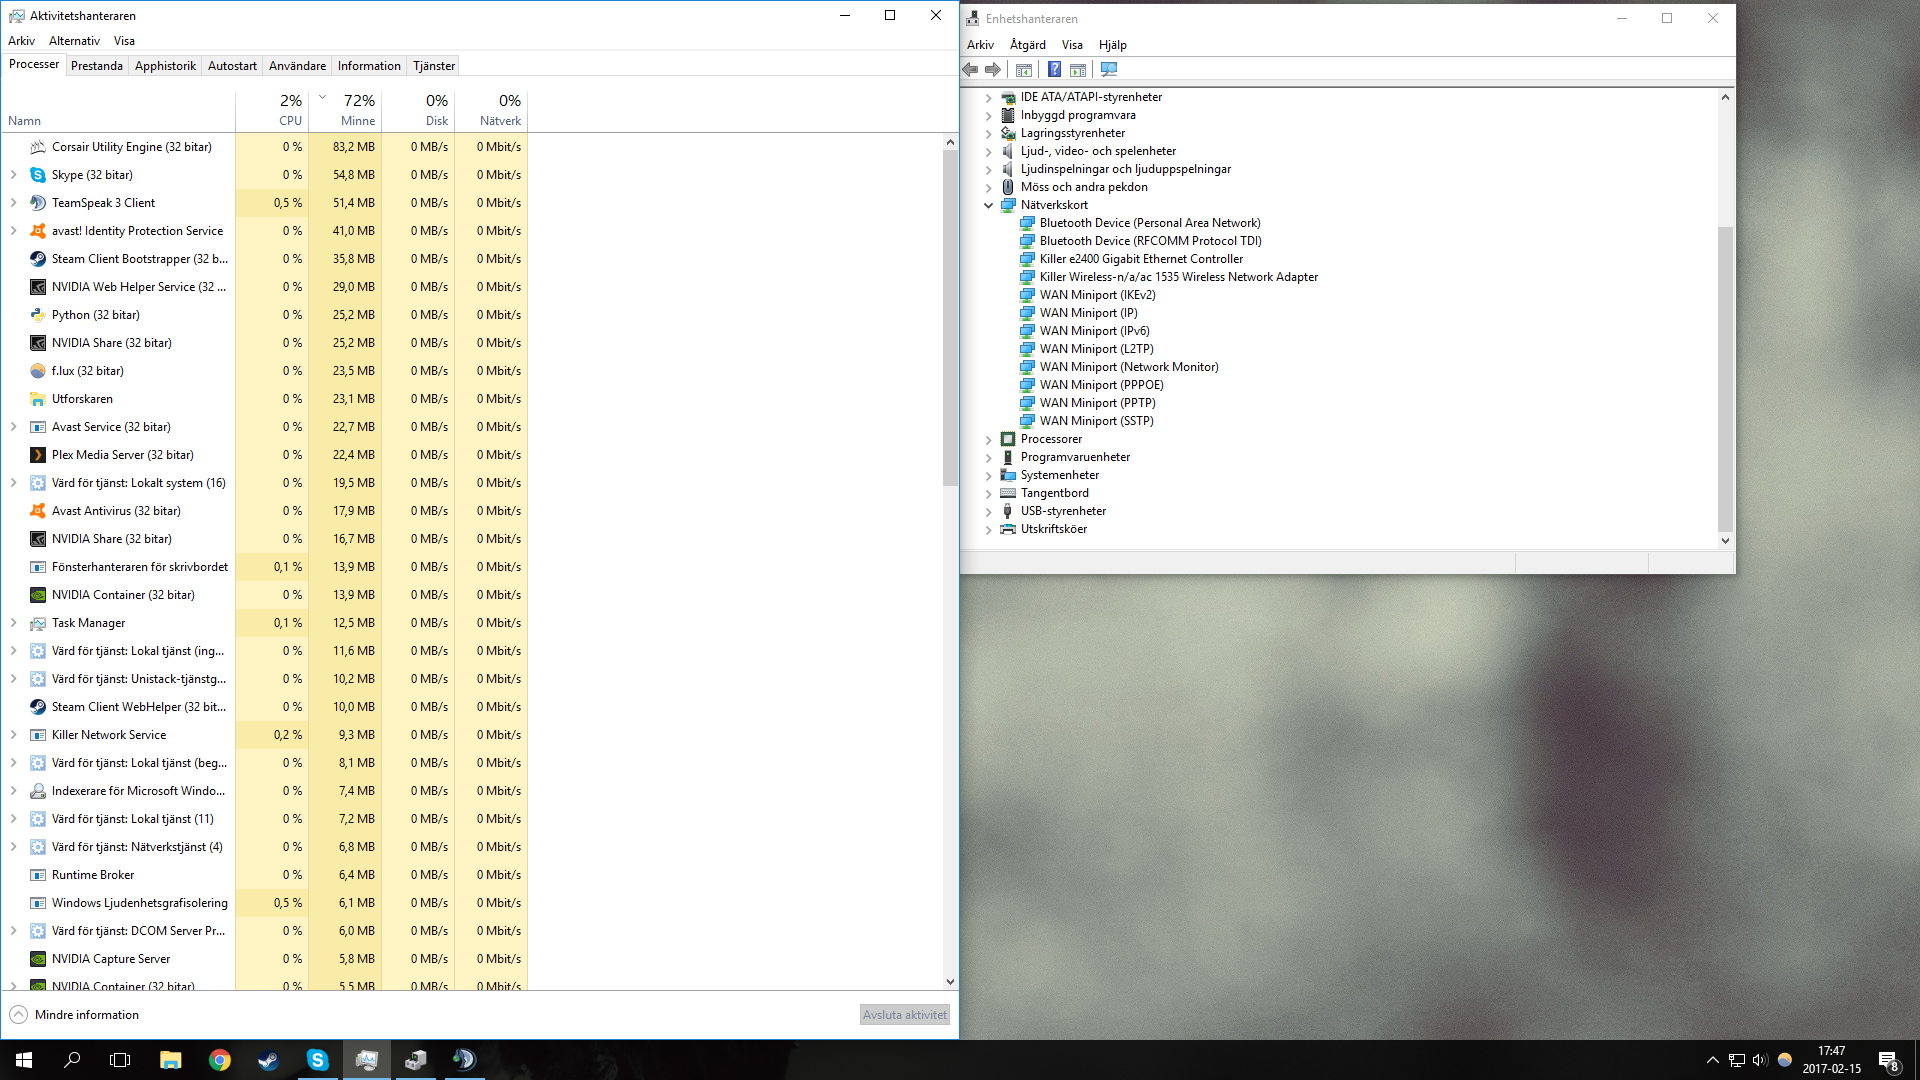Collapse details via Mindre information arrow
The width and height of the screenshot is (1920, 1080).
[18, 1015]
